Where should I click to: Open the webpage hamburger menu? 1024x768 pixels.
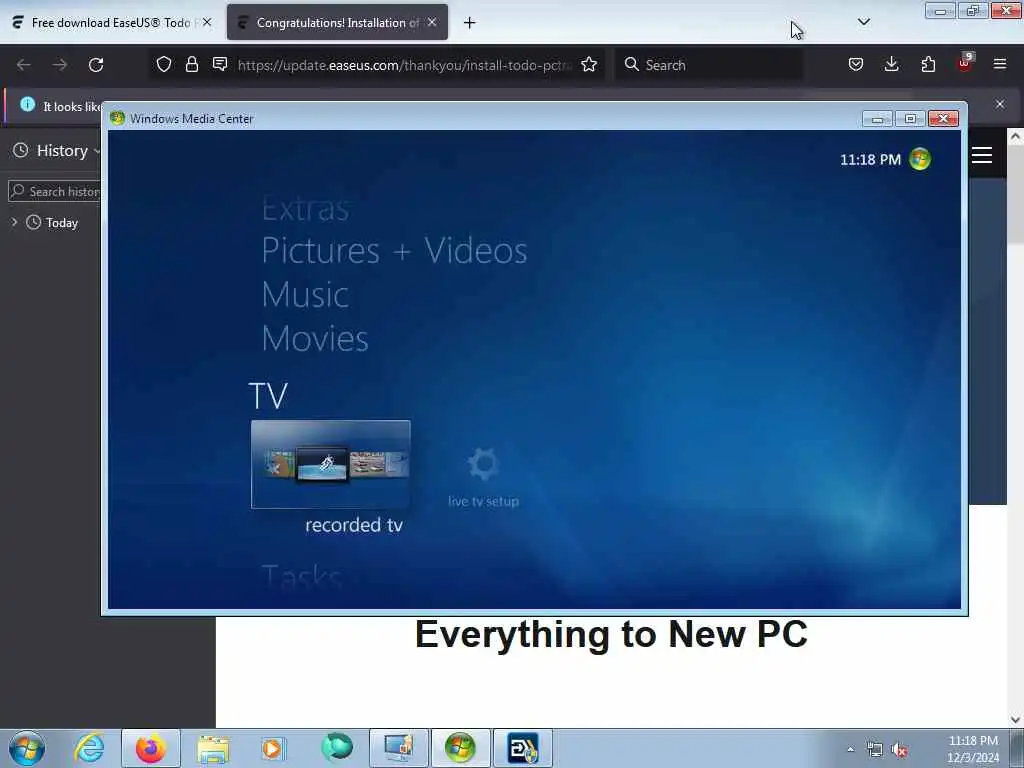982,155
